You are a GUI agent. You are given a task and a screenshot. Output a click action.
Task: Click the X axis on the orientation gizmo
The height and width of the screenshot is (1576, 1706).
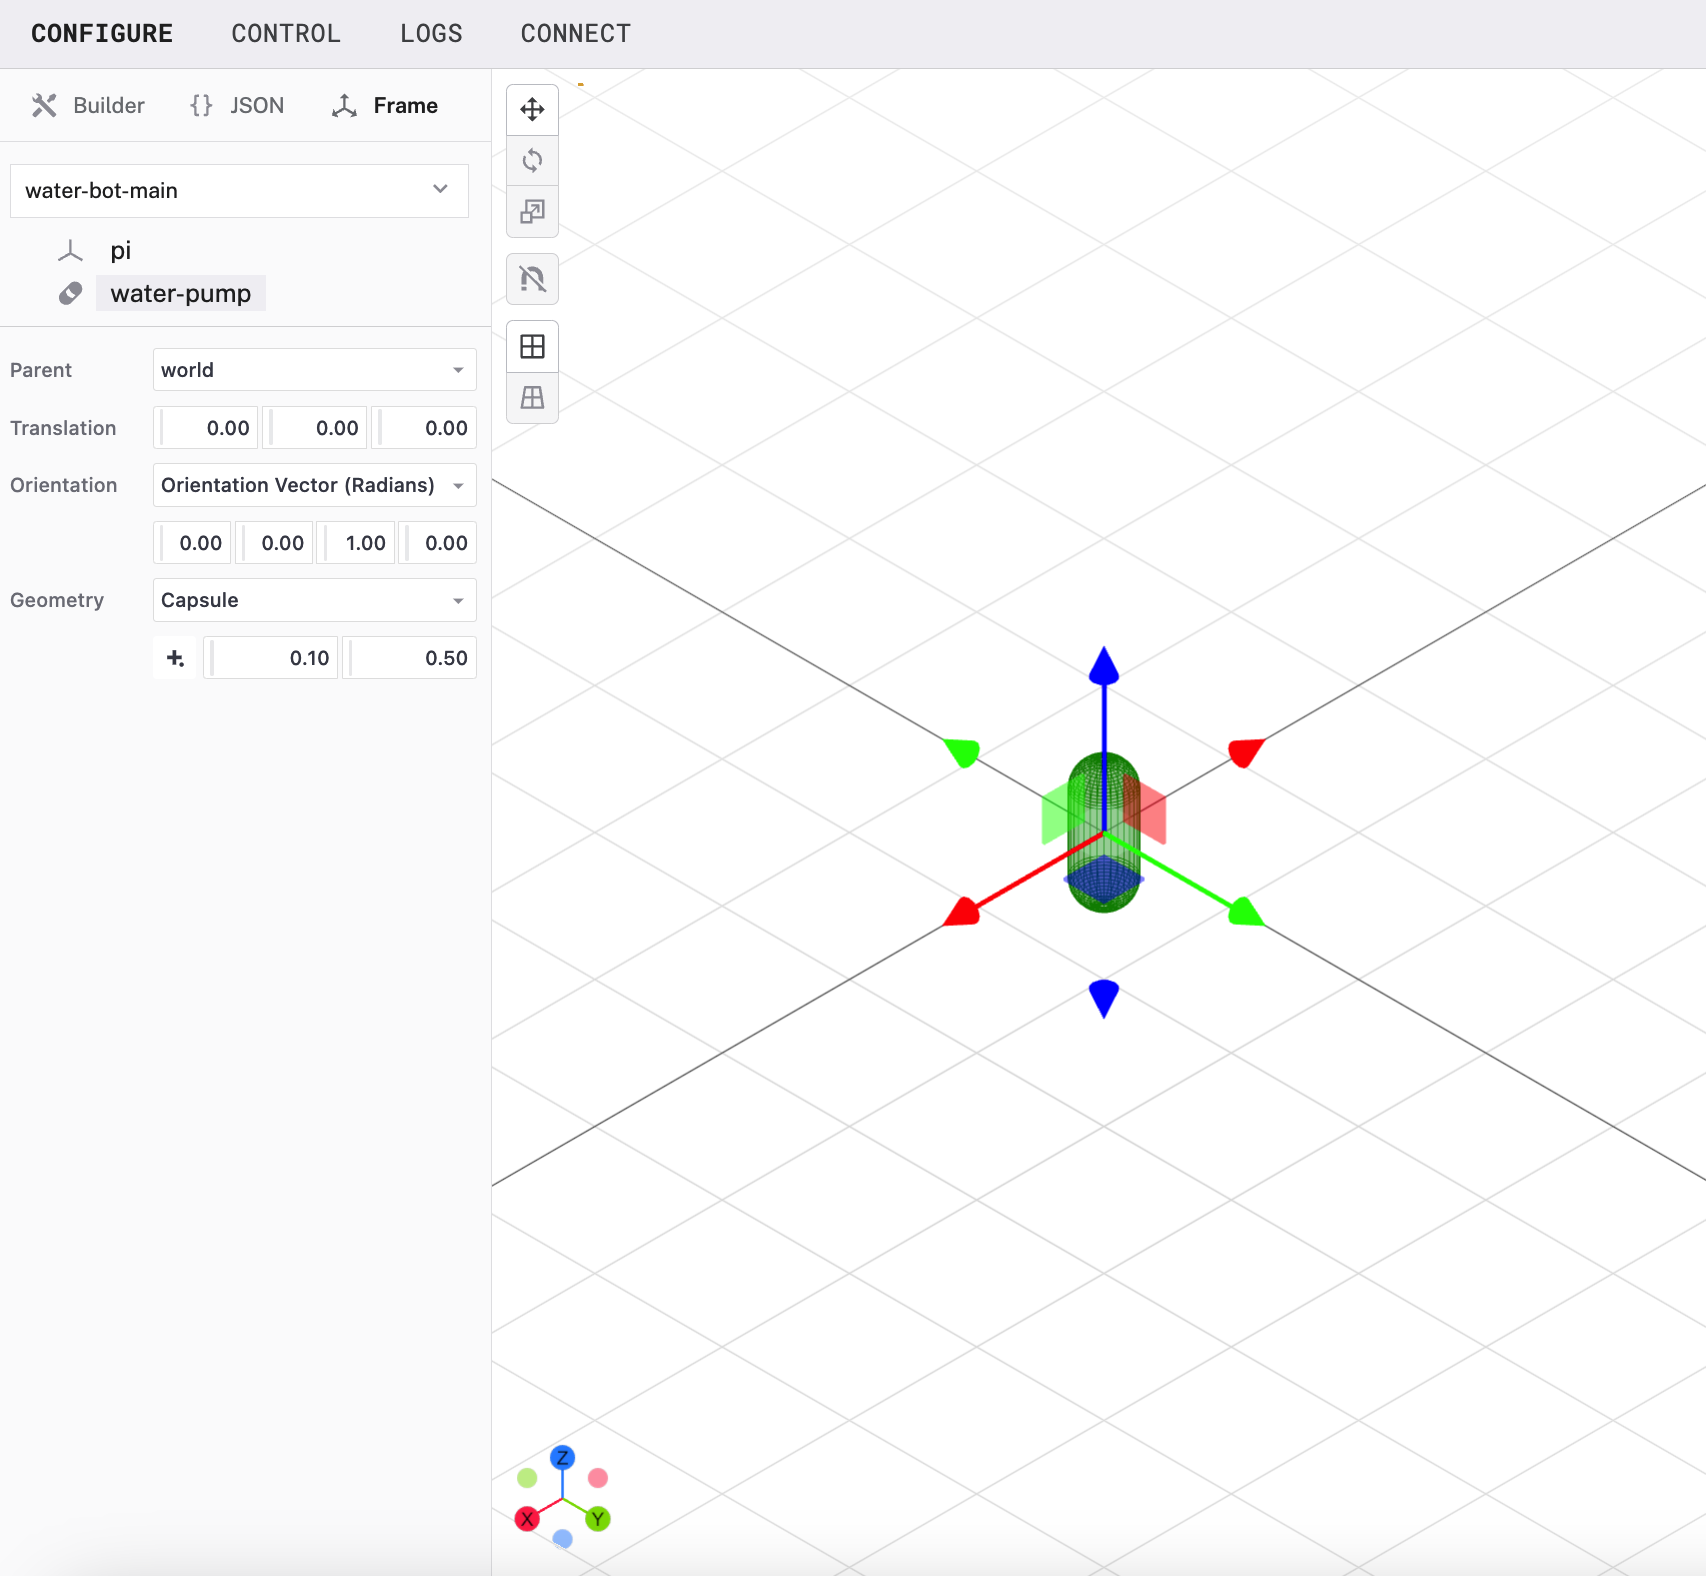point(527,1519)
